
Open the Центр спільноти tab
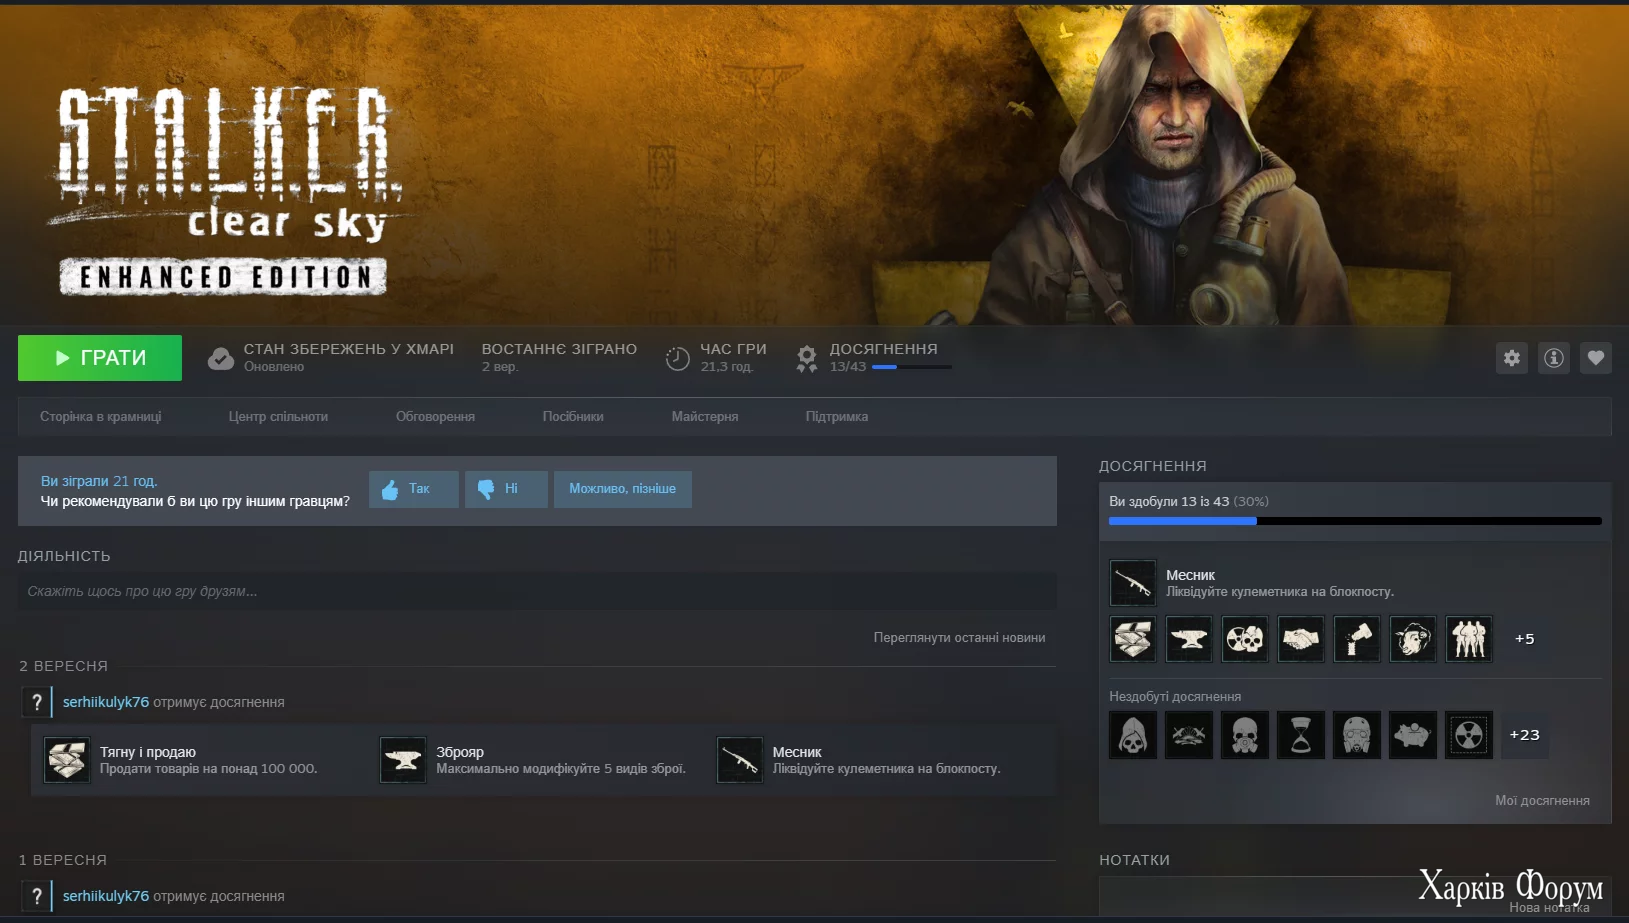[278, 417]
